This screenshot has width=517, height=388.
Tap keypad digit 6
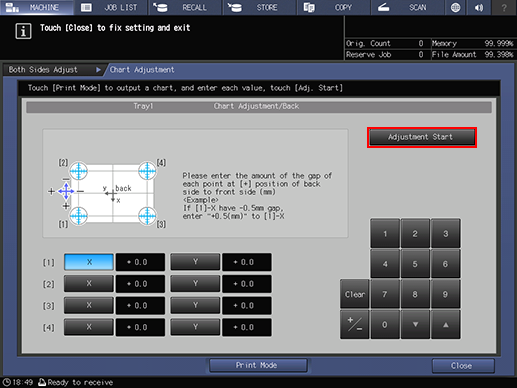(x=445, y=264)
